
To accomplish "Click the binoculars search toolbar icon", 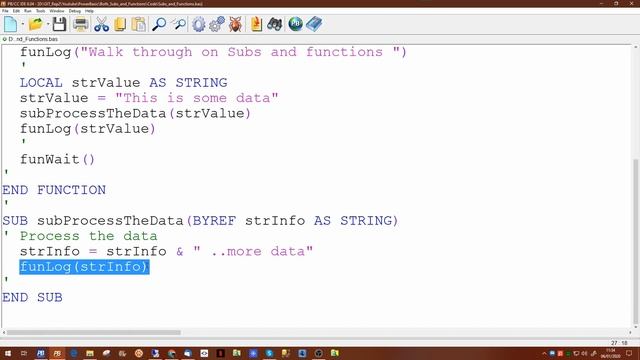I will (275, 24).
